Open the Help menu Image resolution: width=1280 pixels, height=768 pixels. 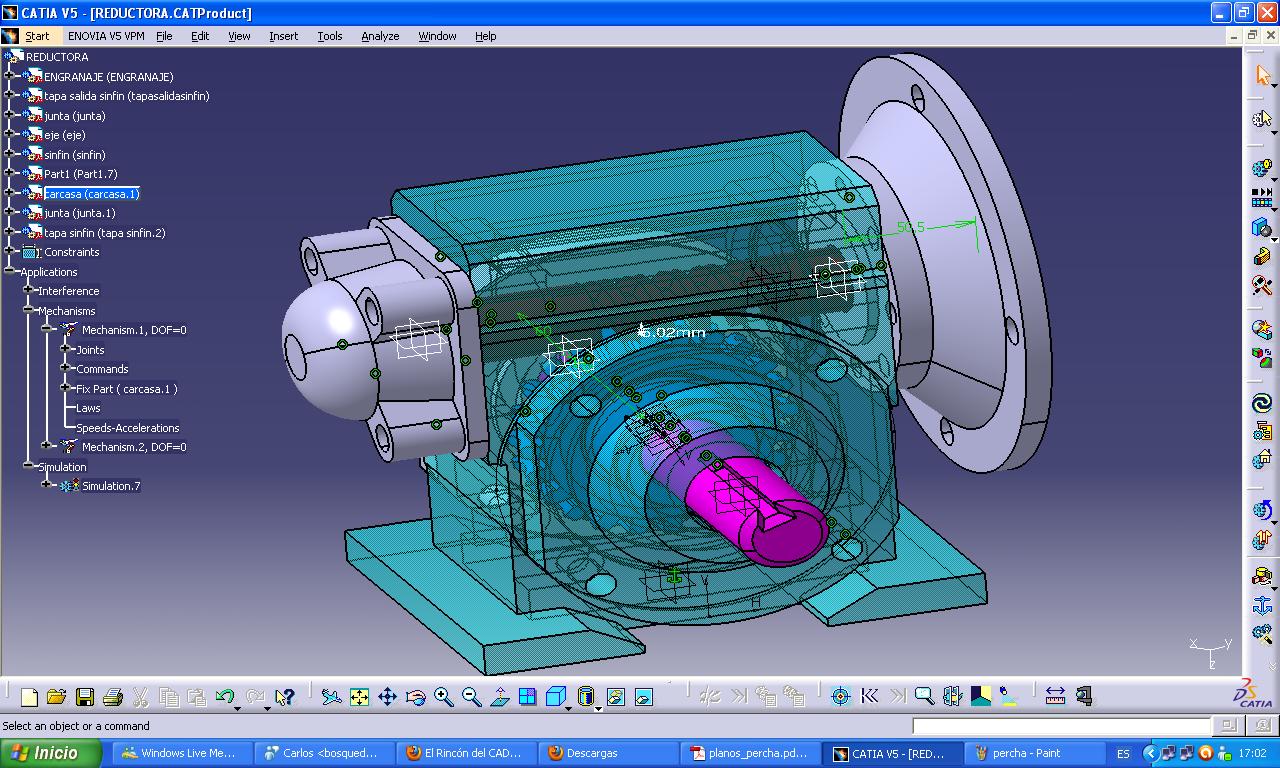(485, 36)
